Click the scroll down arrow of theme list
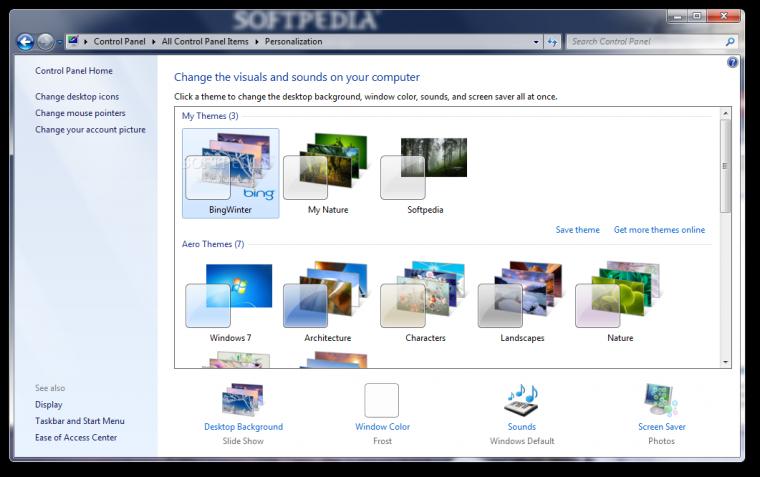 [x=725, y=362]
